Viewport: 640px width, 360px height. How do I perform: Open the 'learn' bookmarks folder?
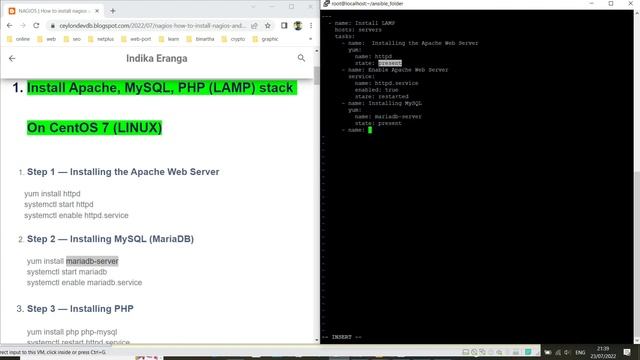pos(169,39)
